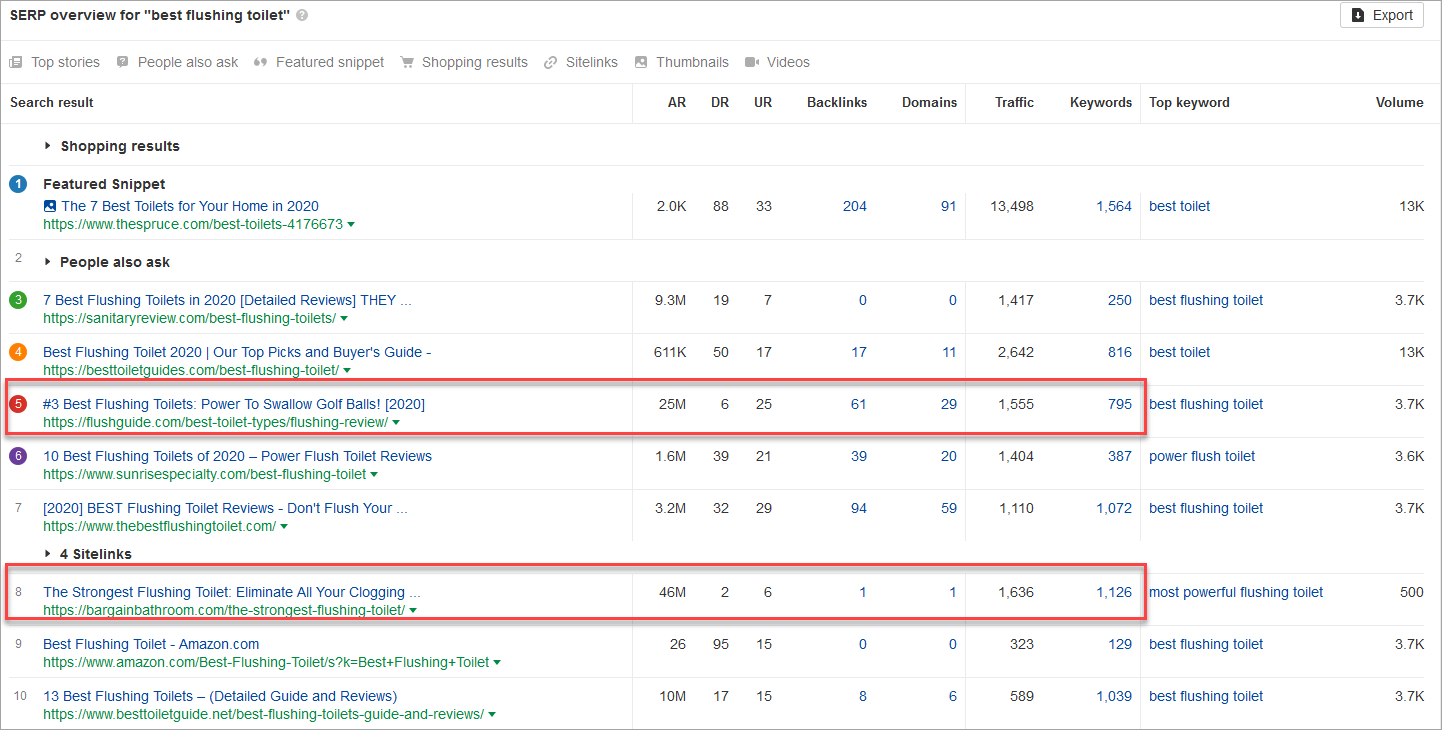Expand the Shopping results row
This screenshot has width=1442, height=730.
pos(47,146)
